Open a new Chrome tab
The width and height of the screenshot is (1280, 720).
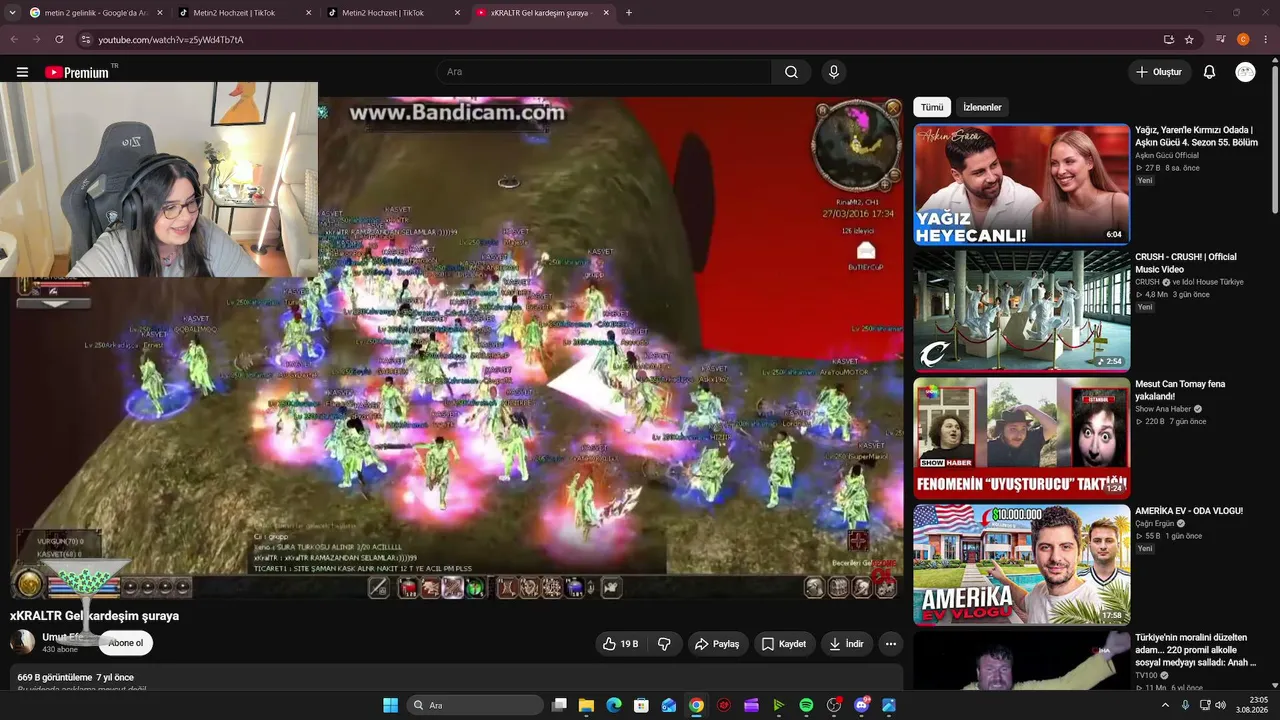point(629,13)
